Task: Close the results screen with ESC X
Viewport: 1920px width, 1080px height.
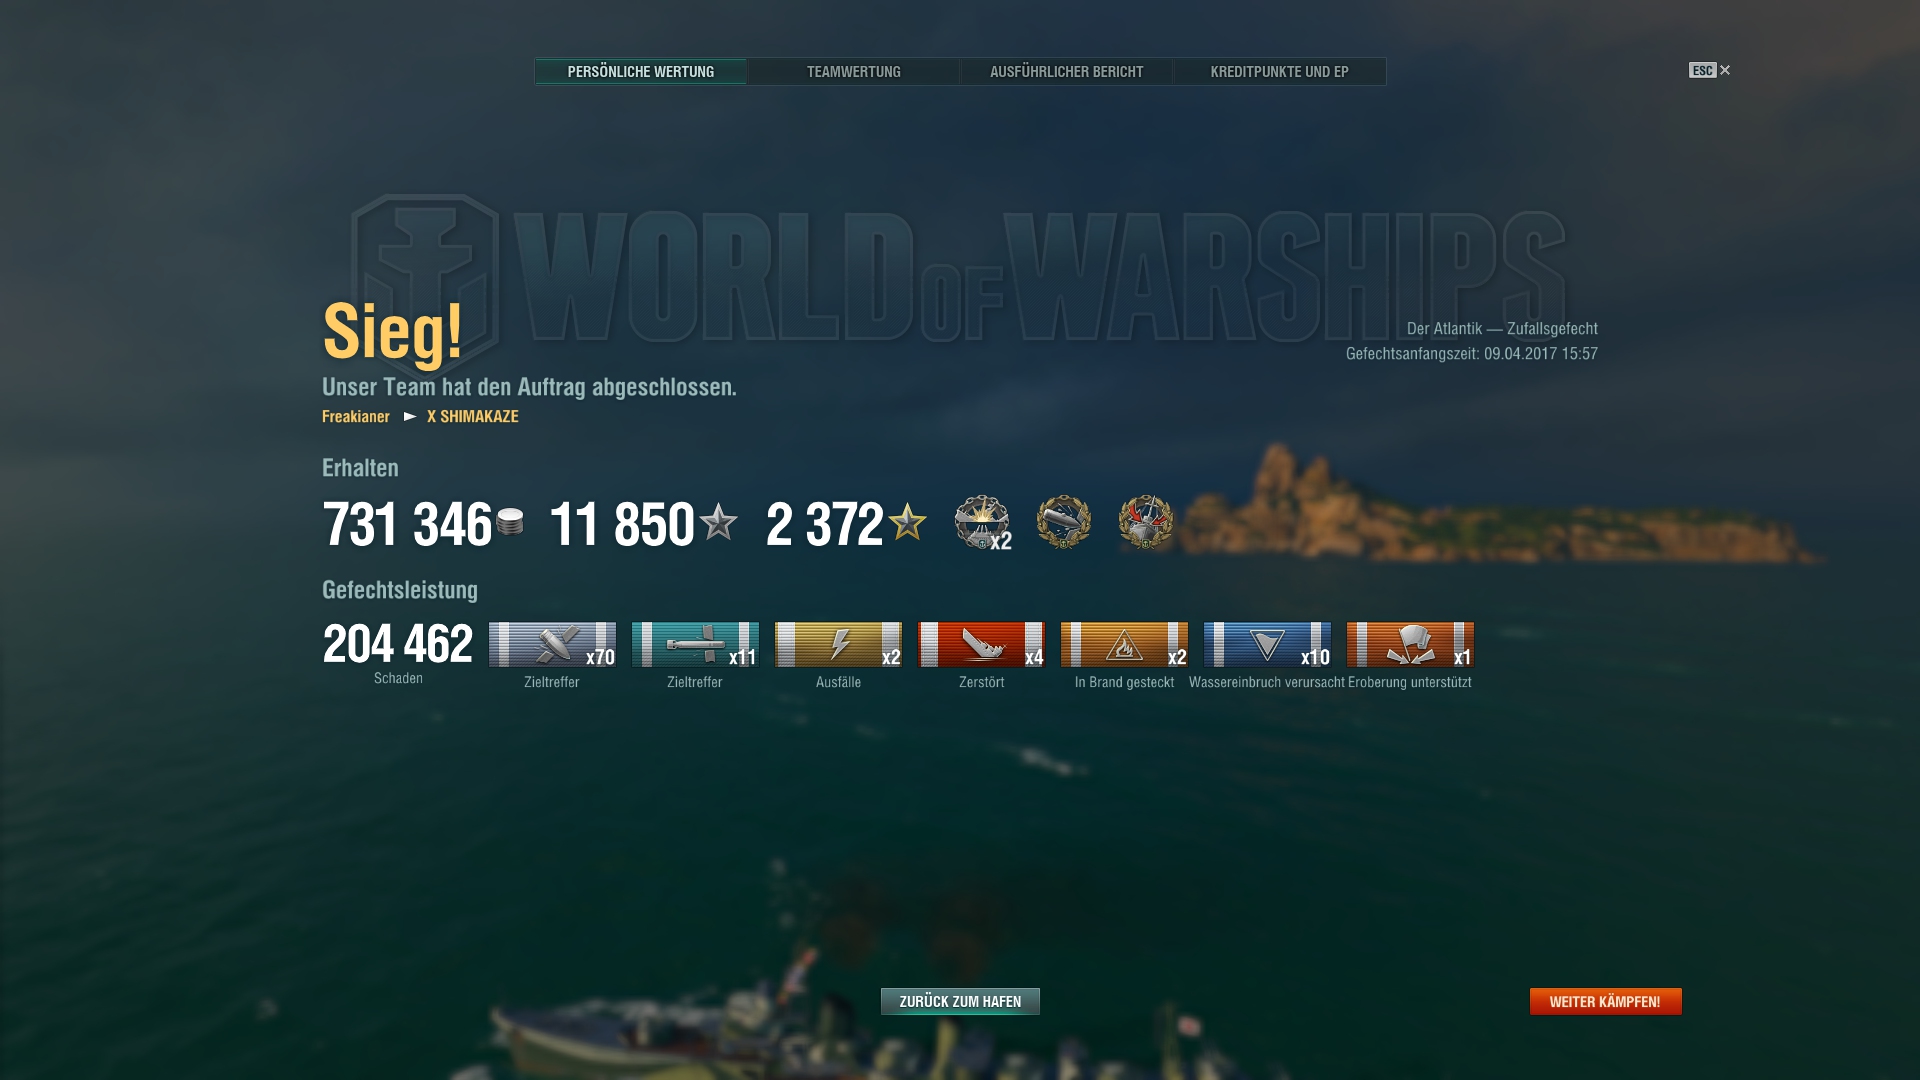Action: (1710, 70)
